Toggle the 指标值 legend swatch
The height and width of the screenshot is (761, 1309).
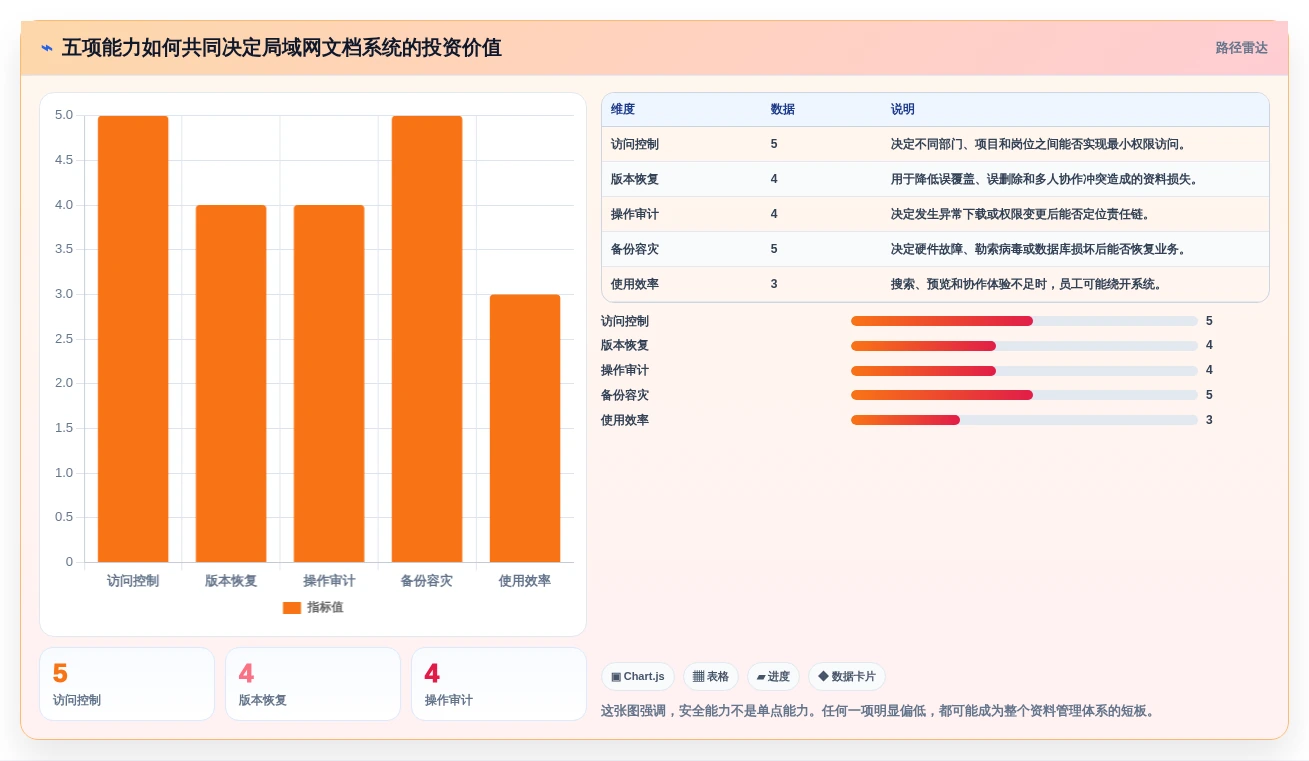292,607
